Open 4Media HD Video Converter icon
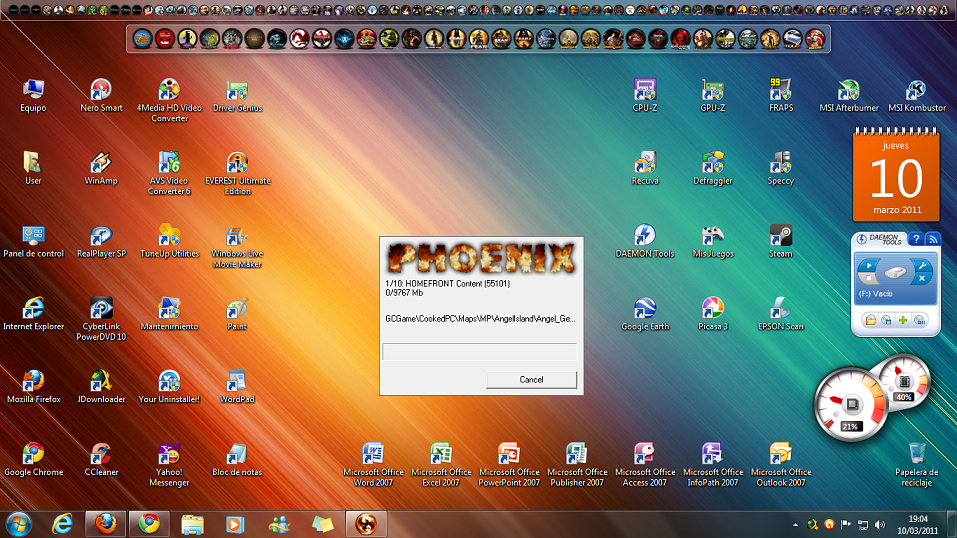Viewport: 957px width, 538px height. (x=169, y=101)
